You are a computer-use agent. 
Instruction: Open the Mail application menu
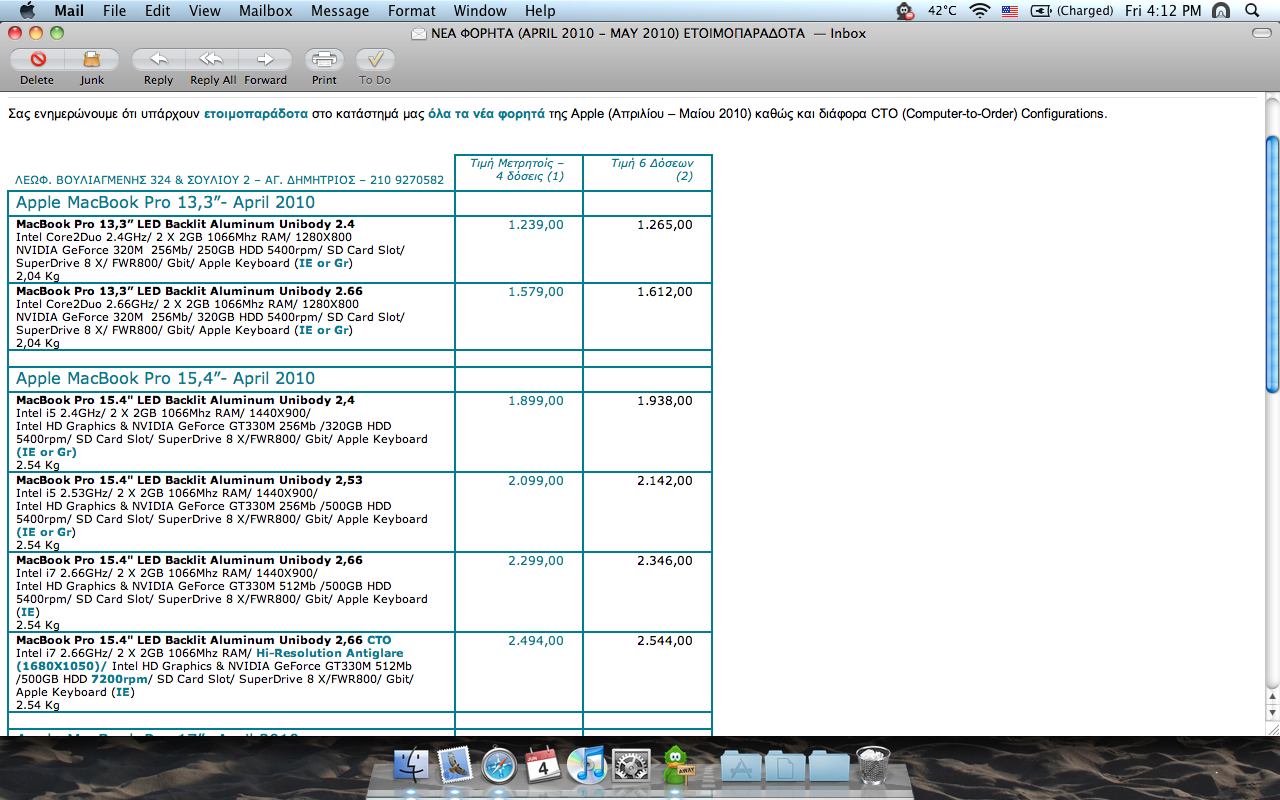point(68,10)
